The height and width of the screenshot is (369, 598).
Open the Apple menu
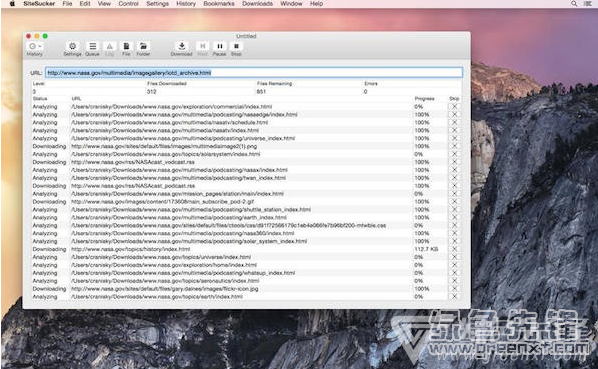(12, 3)
